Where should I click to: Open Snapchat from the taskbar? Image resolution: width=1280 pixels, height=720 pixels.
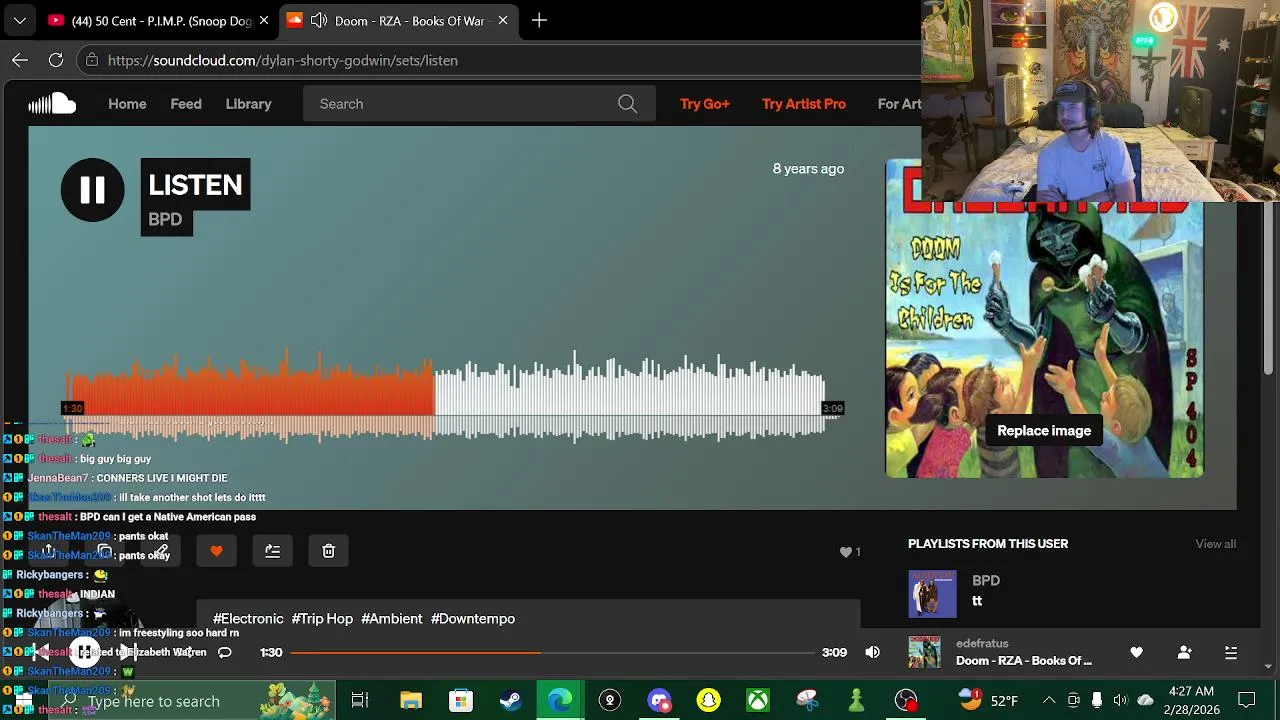(x=708, y=701)
